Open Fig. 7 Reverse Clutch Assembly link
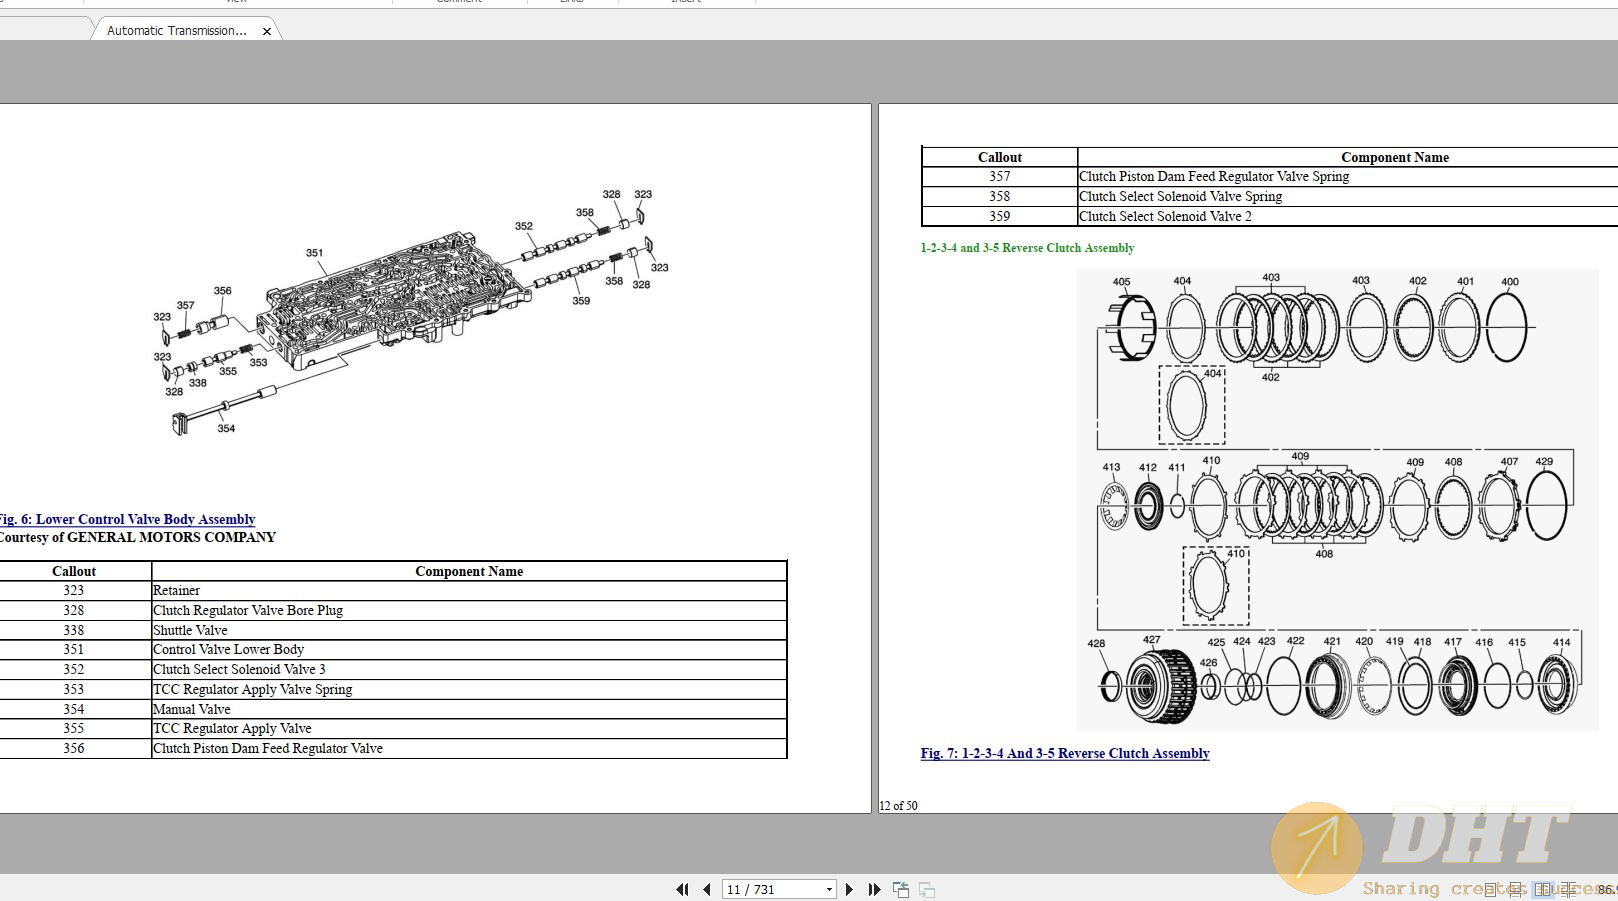This screenshot has height=901, width=1618. pyautogui.click(x=1065, y=753)
